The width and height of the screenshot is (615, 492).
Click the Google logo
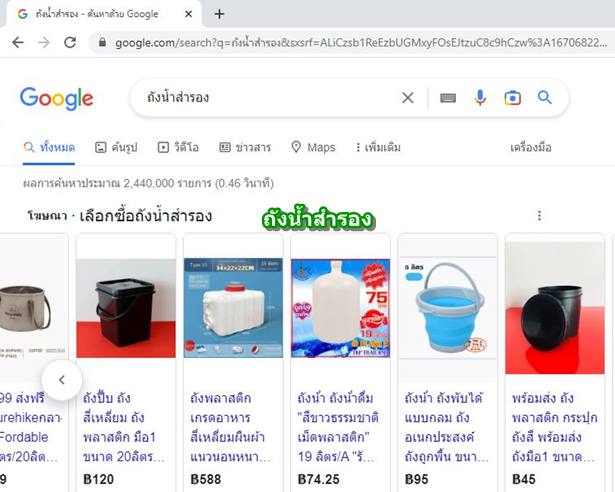point(57,98)
